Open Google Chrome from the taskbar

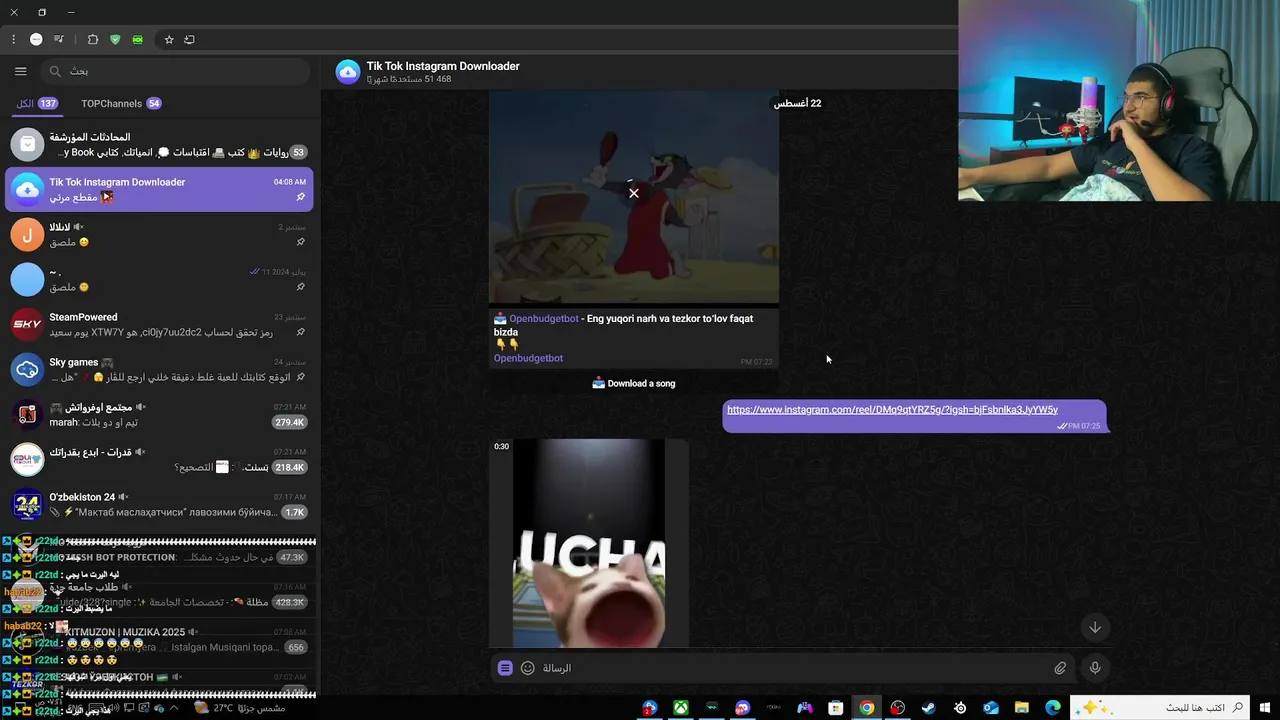tap(867, 708)
